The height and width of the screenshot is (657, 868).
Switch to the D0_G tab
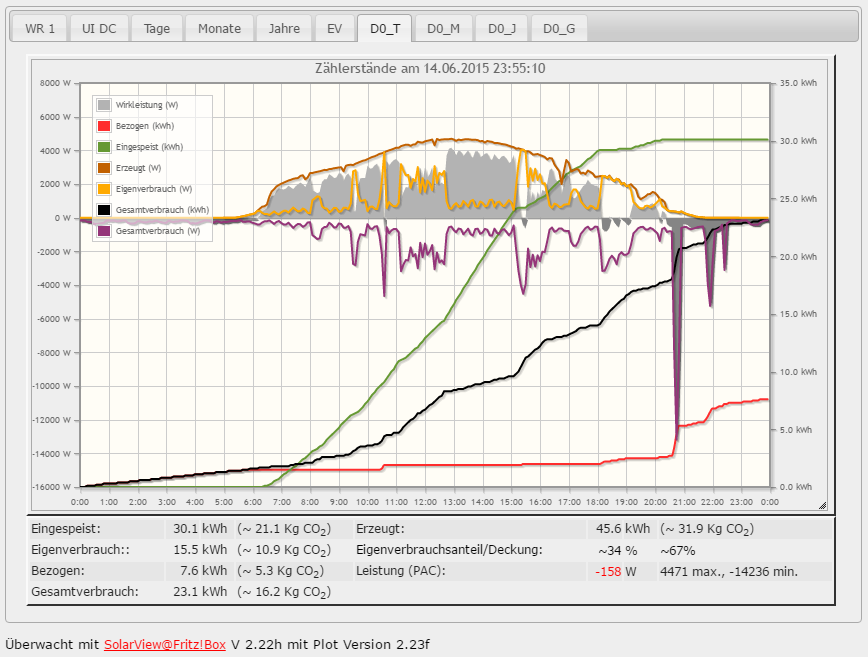point(559,28)
